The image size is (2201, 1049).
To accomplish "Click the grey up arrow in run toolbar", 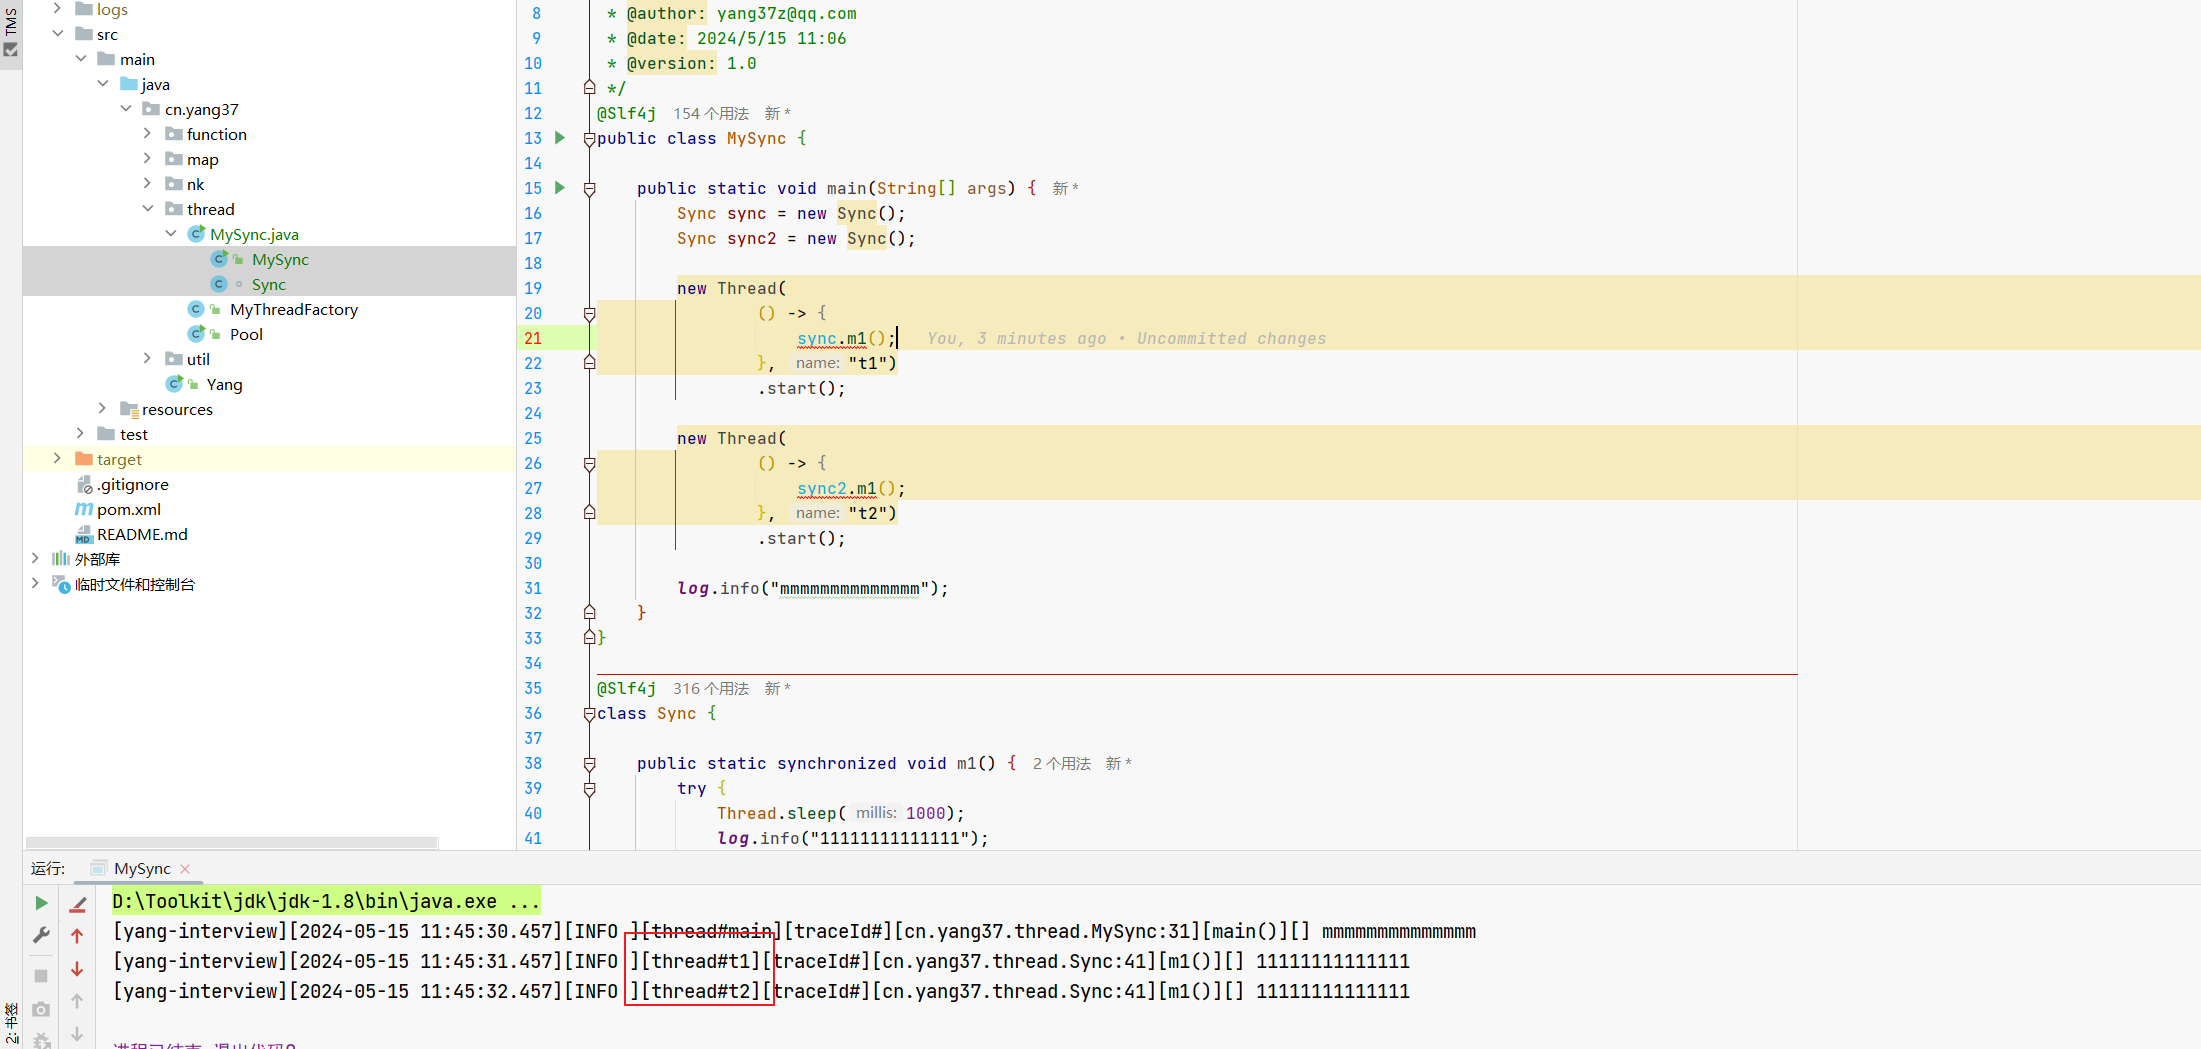I will click(x=77, y=1001).
